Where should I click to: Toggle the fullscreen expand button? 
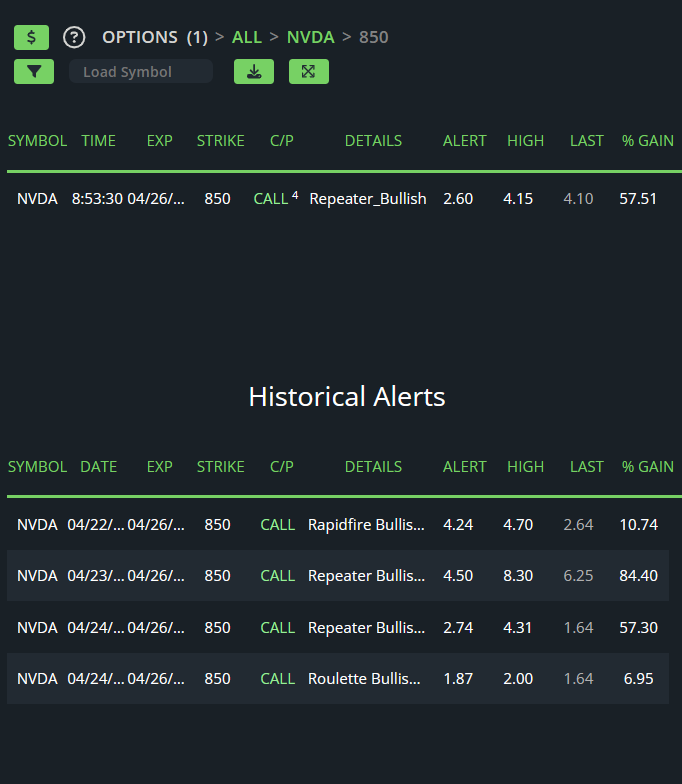[309, 72]
